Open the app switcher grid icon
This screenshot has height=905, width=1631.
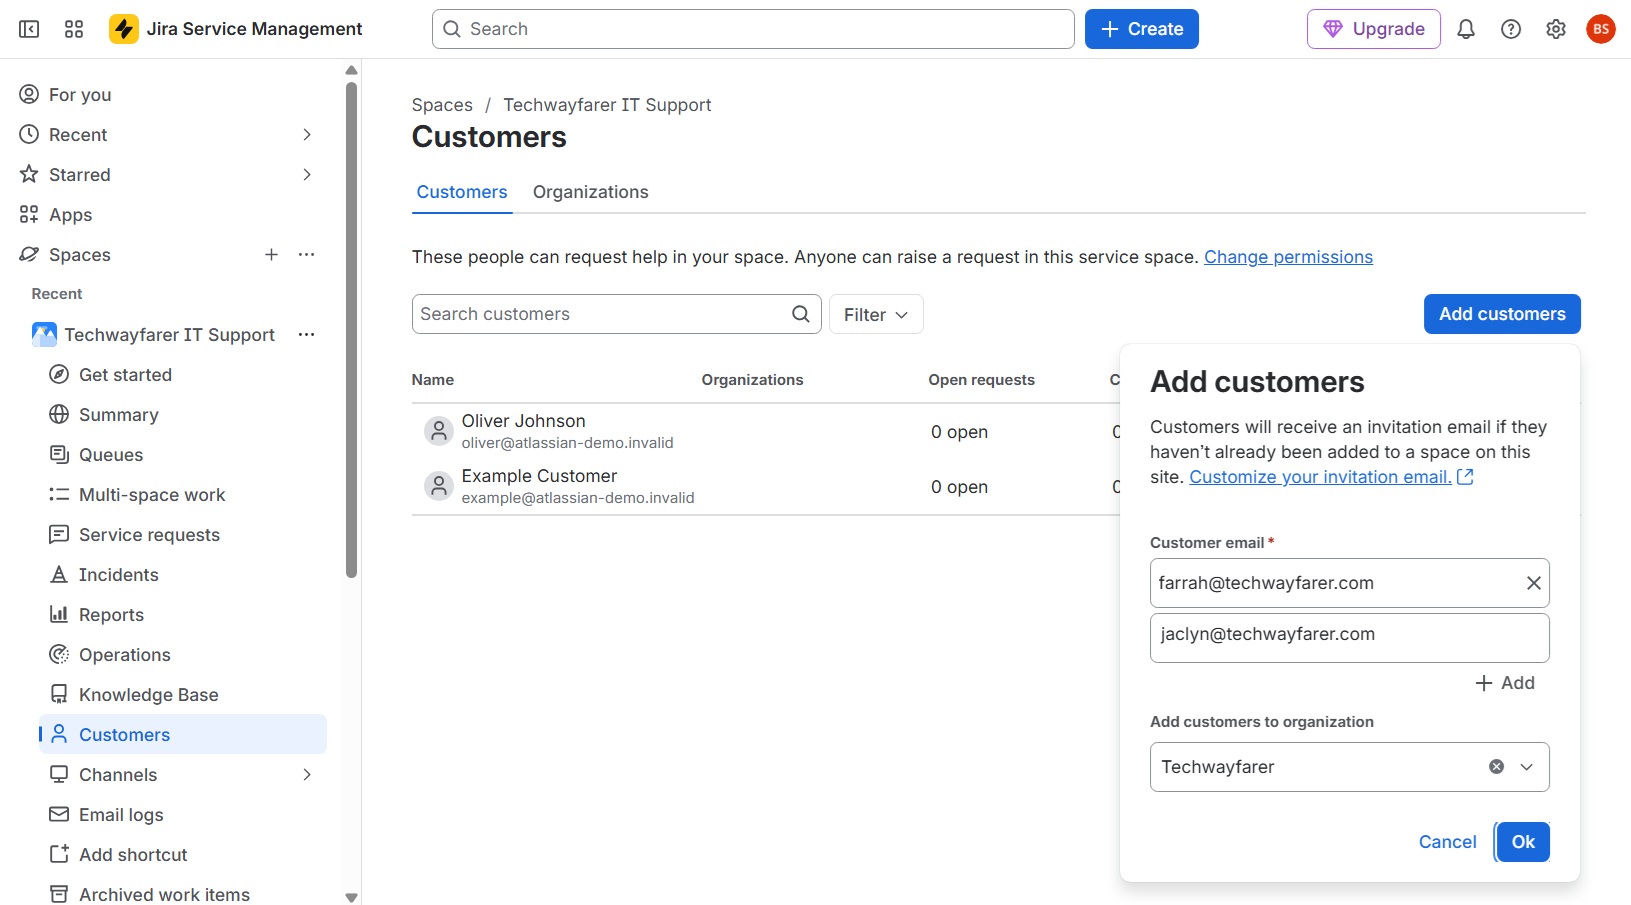[74, 29]
